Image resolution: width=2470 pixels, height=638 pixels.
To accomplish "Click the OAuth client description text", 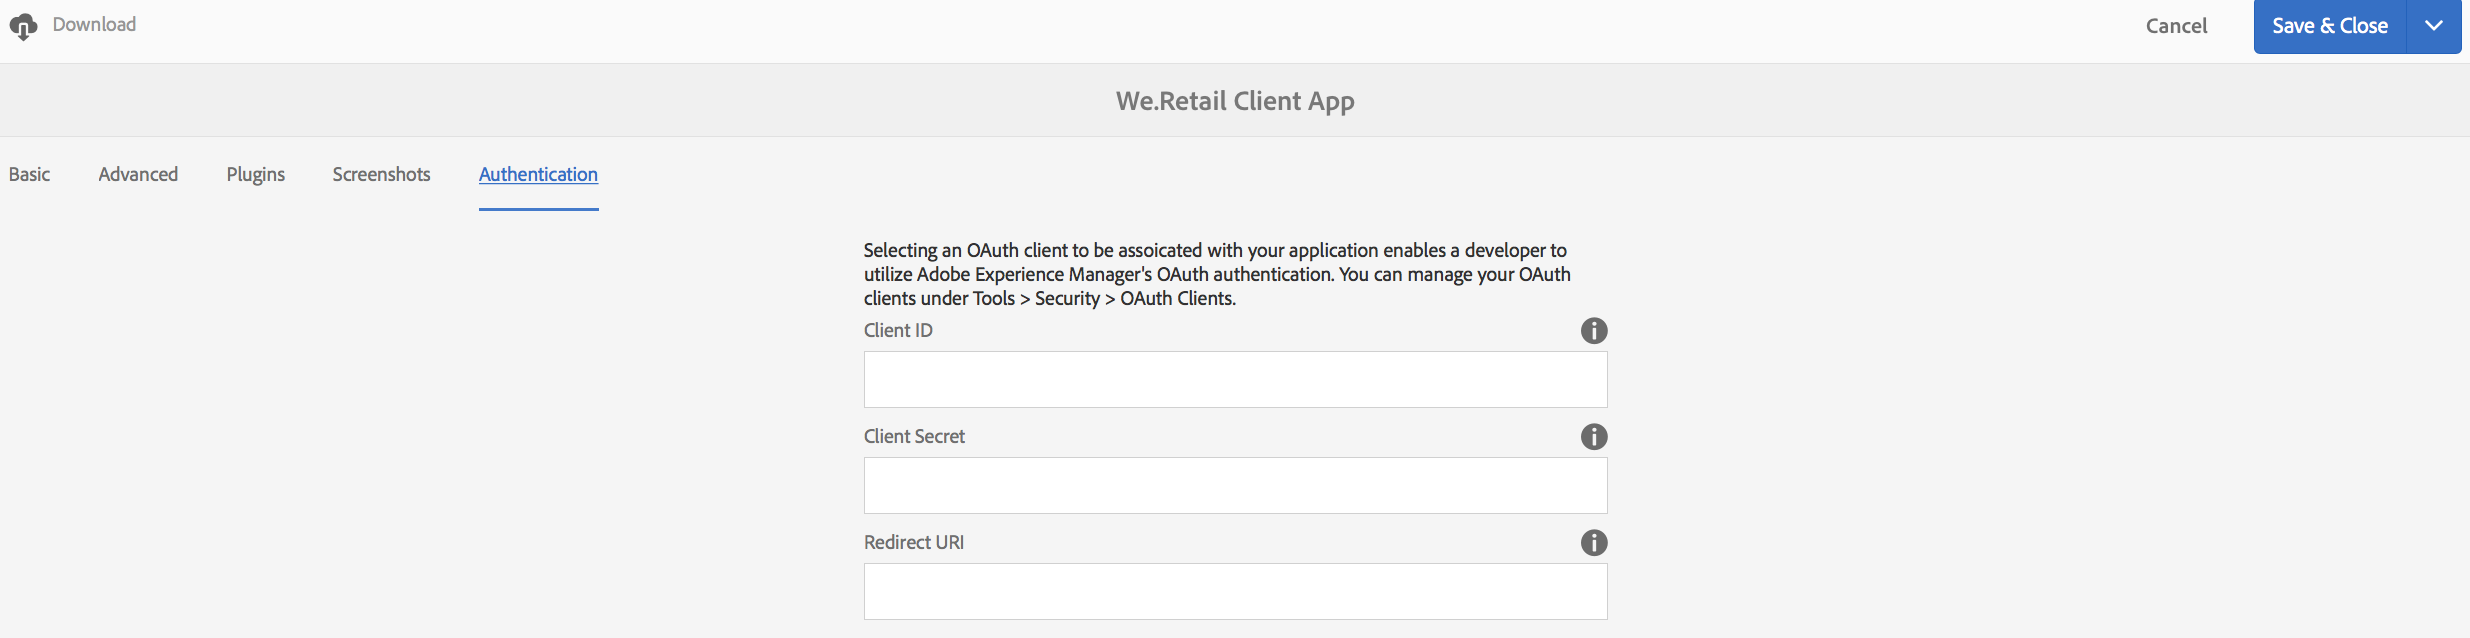I will pyautogui.click(x=1217, y=274).
